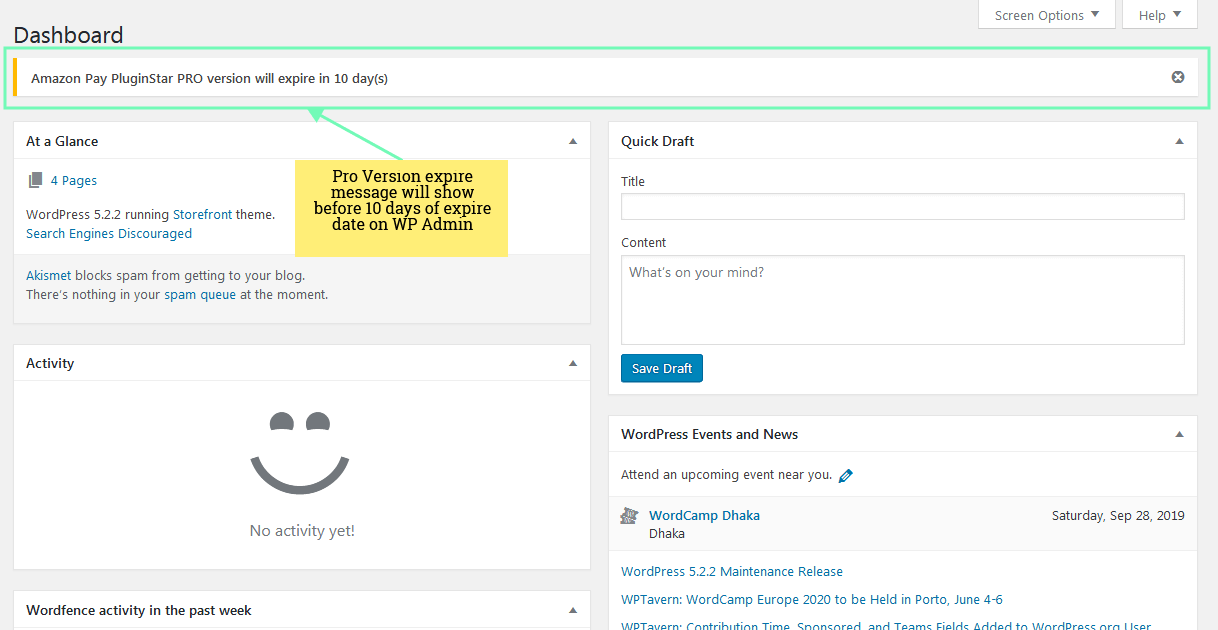Open WPTavern WordCamp Europe 2020 article
This screenshot has width=1218, height=630.
point(812,600)
